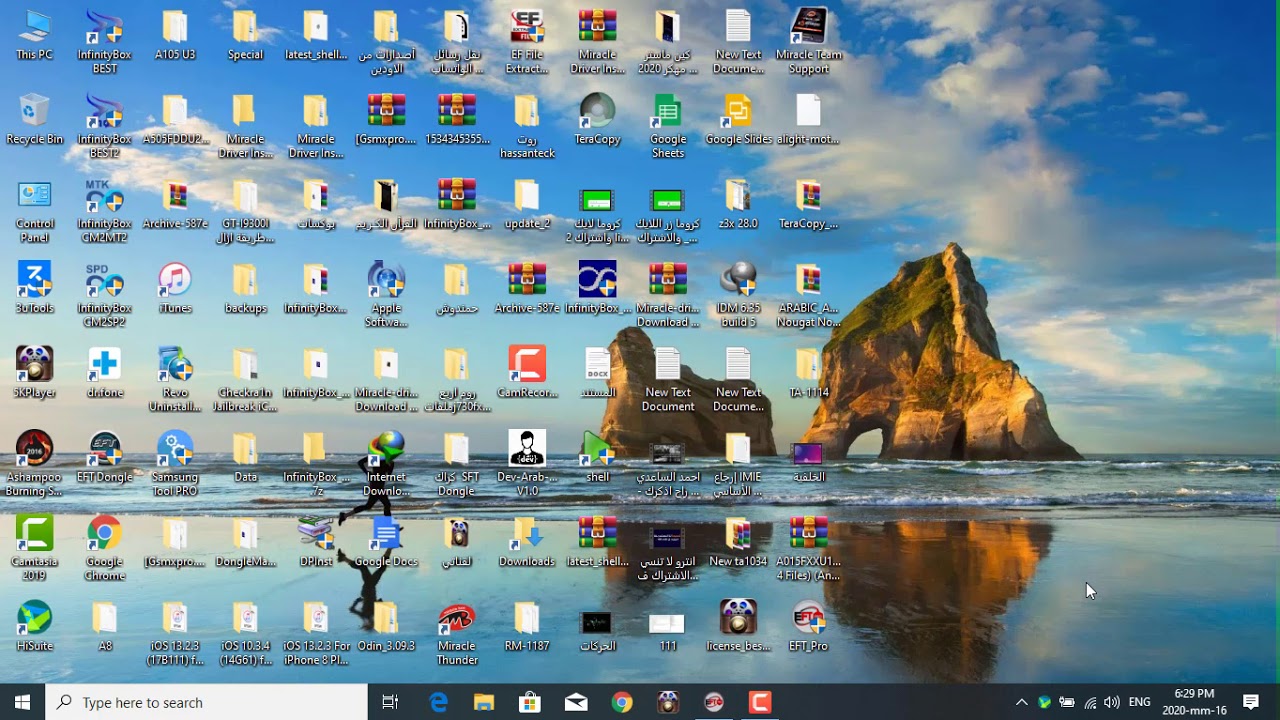Select the Samsung Tool PRO icon

[175, 464]
